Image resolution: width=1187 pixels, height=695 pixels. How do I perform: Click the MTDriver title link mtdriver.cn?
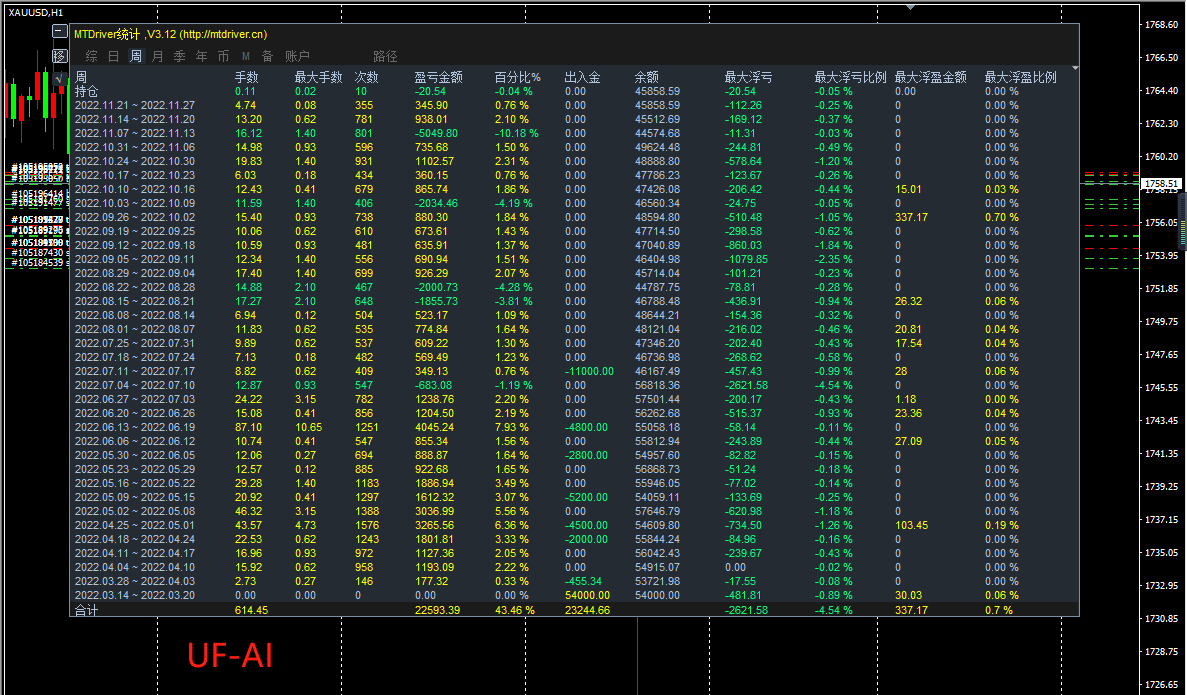(x=223, y=34)
